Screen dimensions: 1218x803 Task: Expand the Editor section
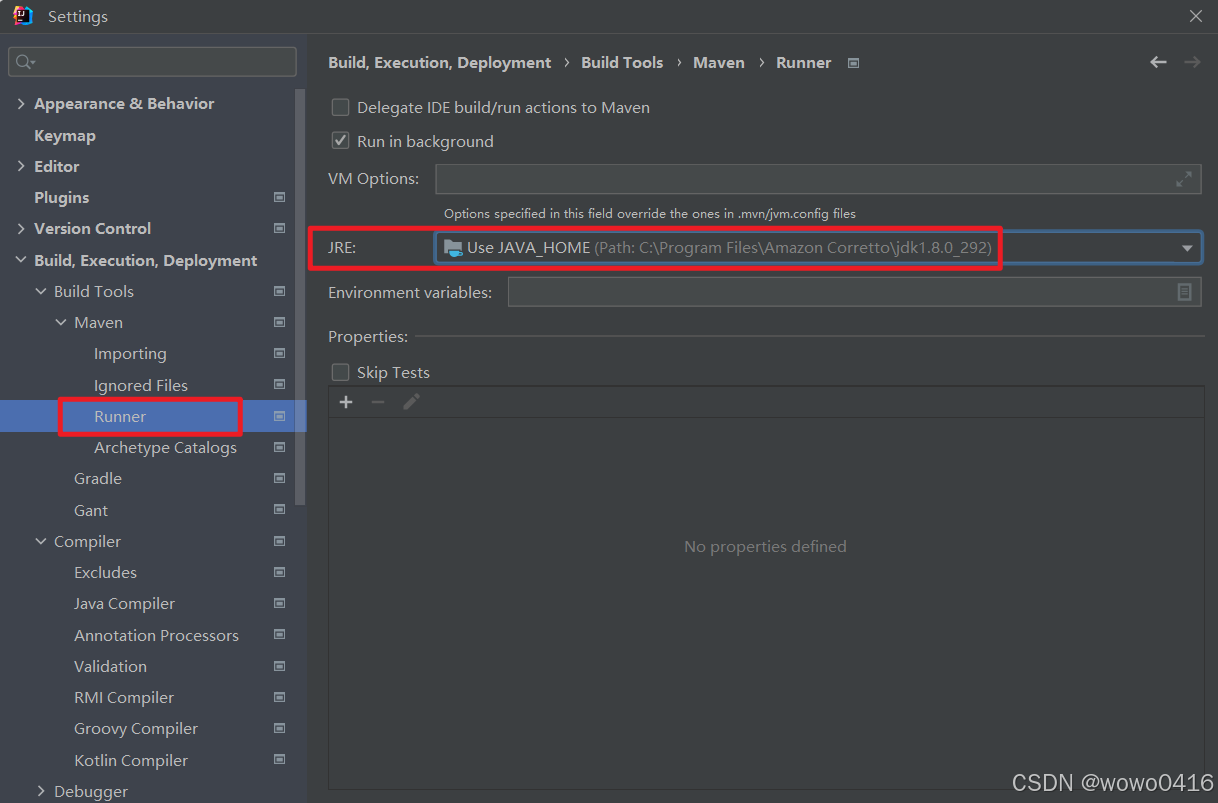point(21,167)
